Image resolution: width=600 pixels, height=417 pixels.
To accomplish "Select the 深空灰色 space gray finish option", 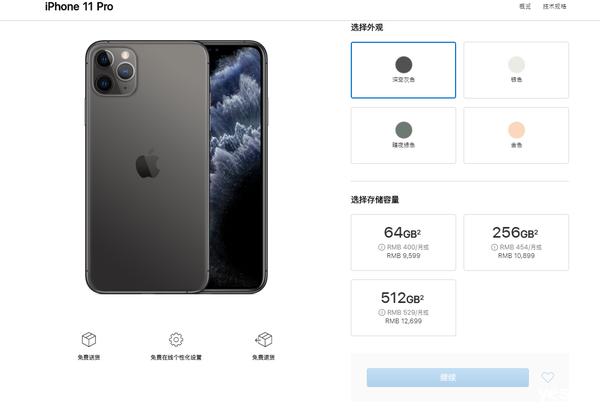I will (x=403, y=70).
